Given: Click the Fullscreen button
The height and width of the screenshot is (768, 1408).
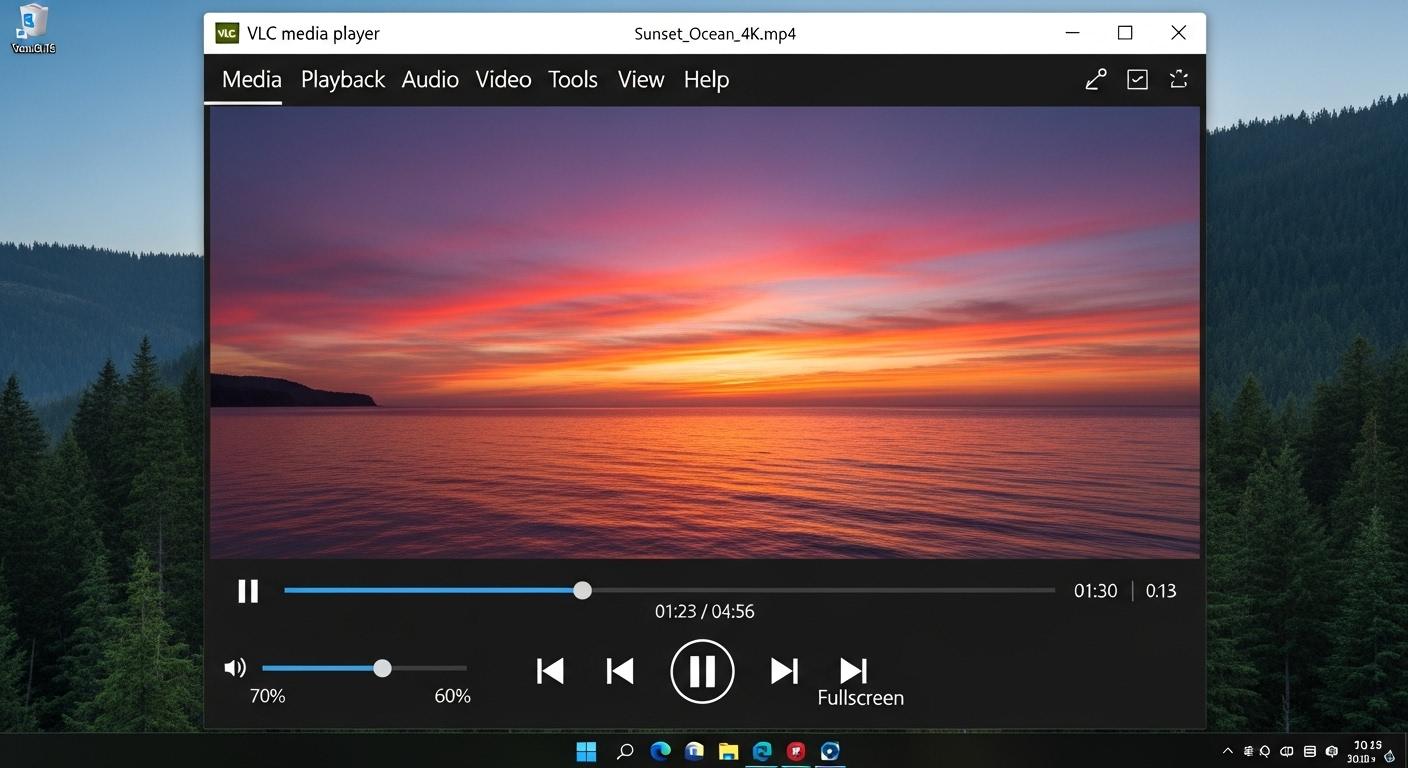Looking at the screenshot, I should [860, 697].
